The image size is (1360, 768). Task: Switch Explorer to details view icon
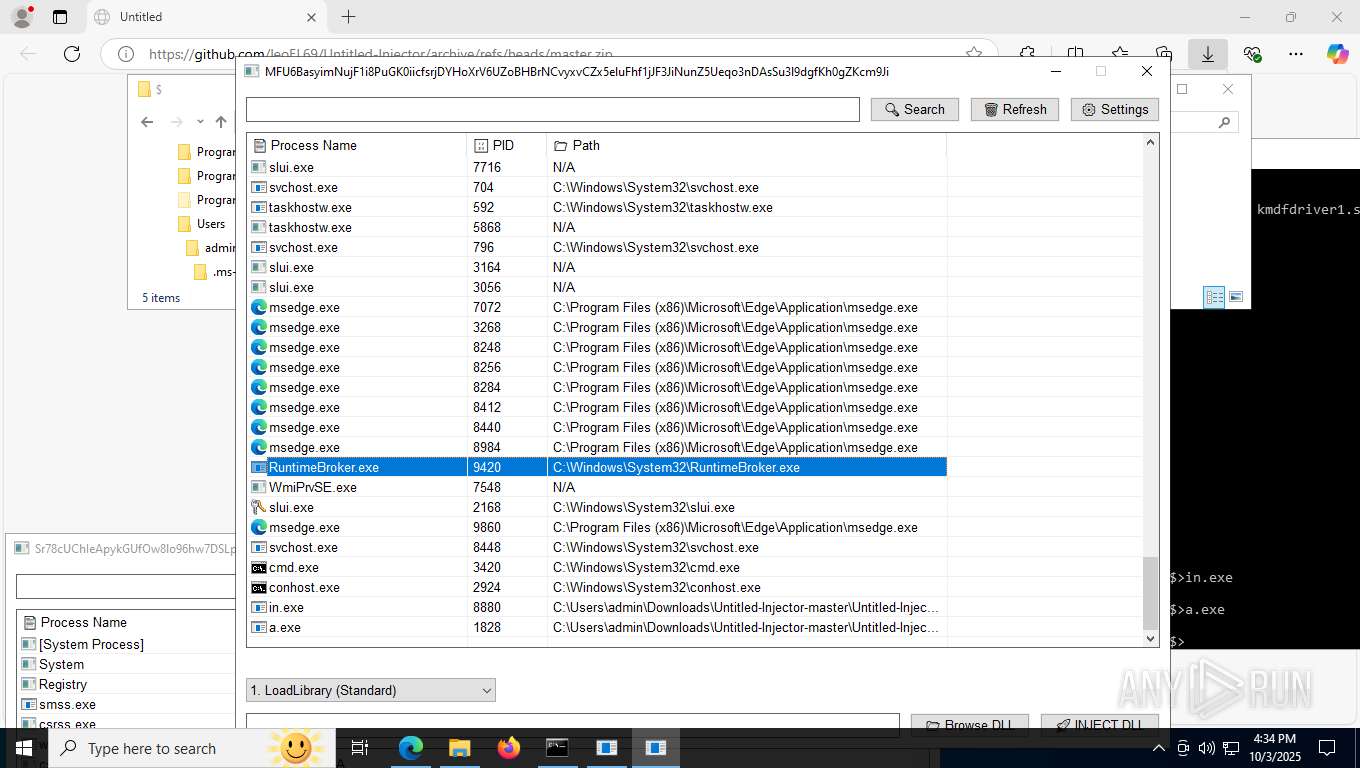click(x=1214, y=297)
